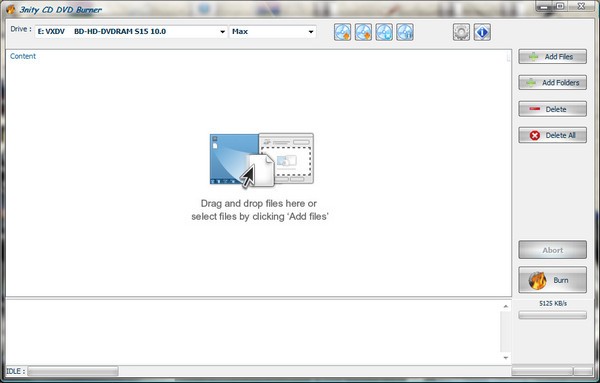Select the E: VXDV drive combo box

[131, 32]
